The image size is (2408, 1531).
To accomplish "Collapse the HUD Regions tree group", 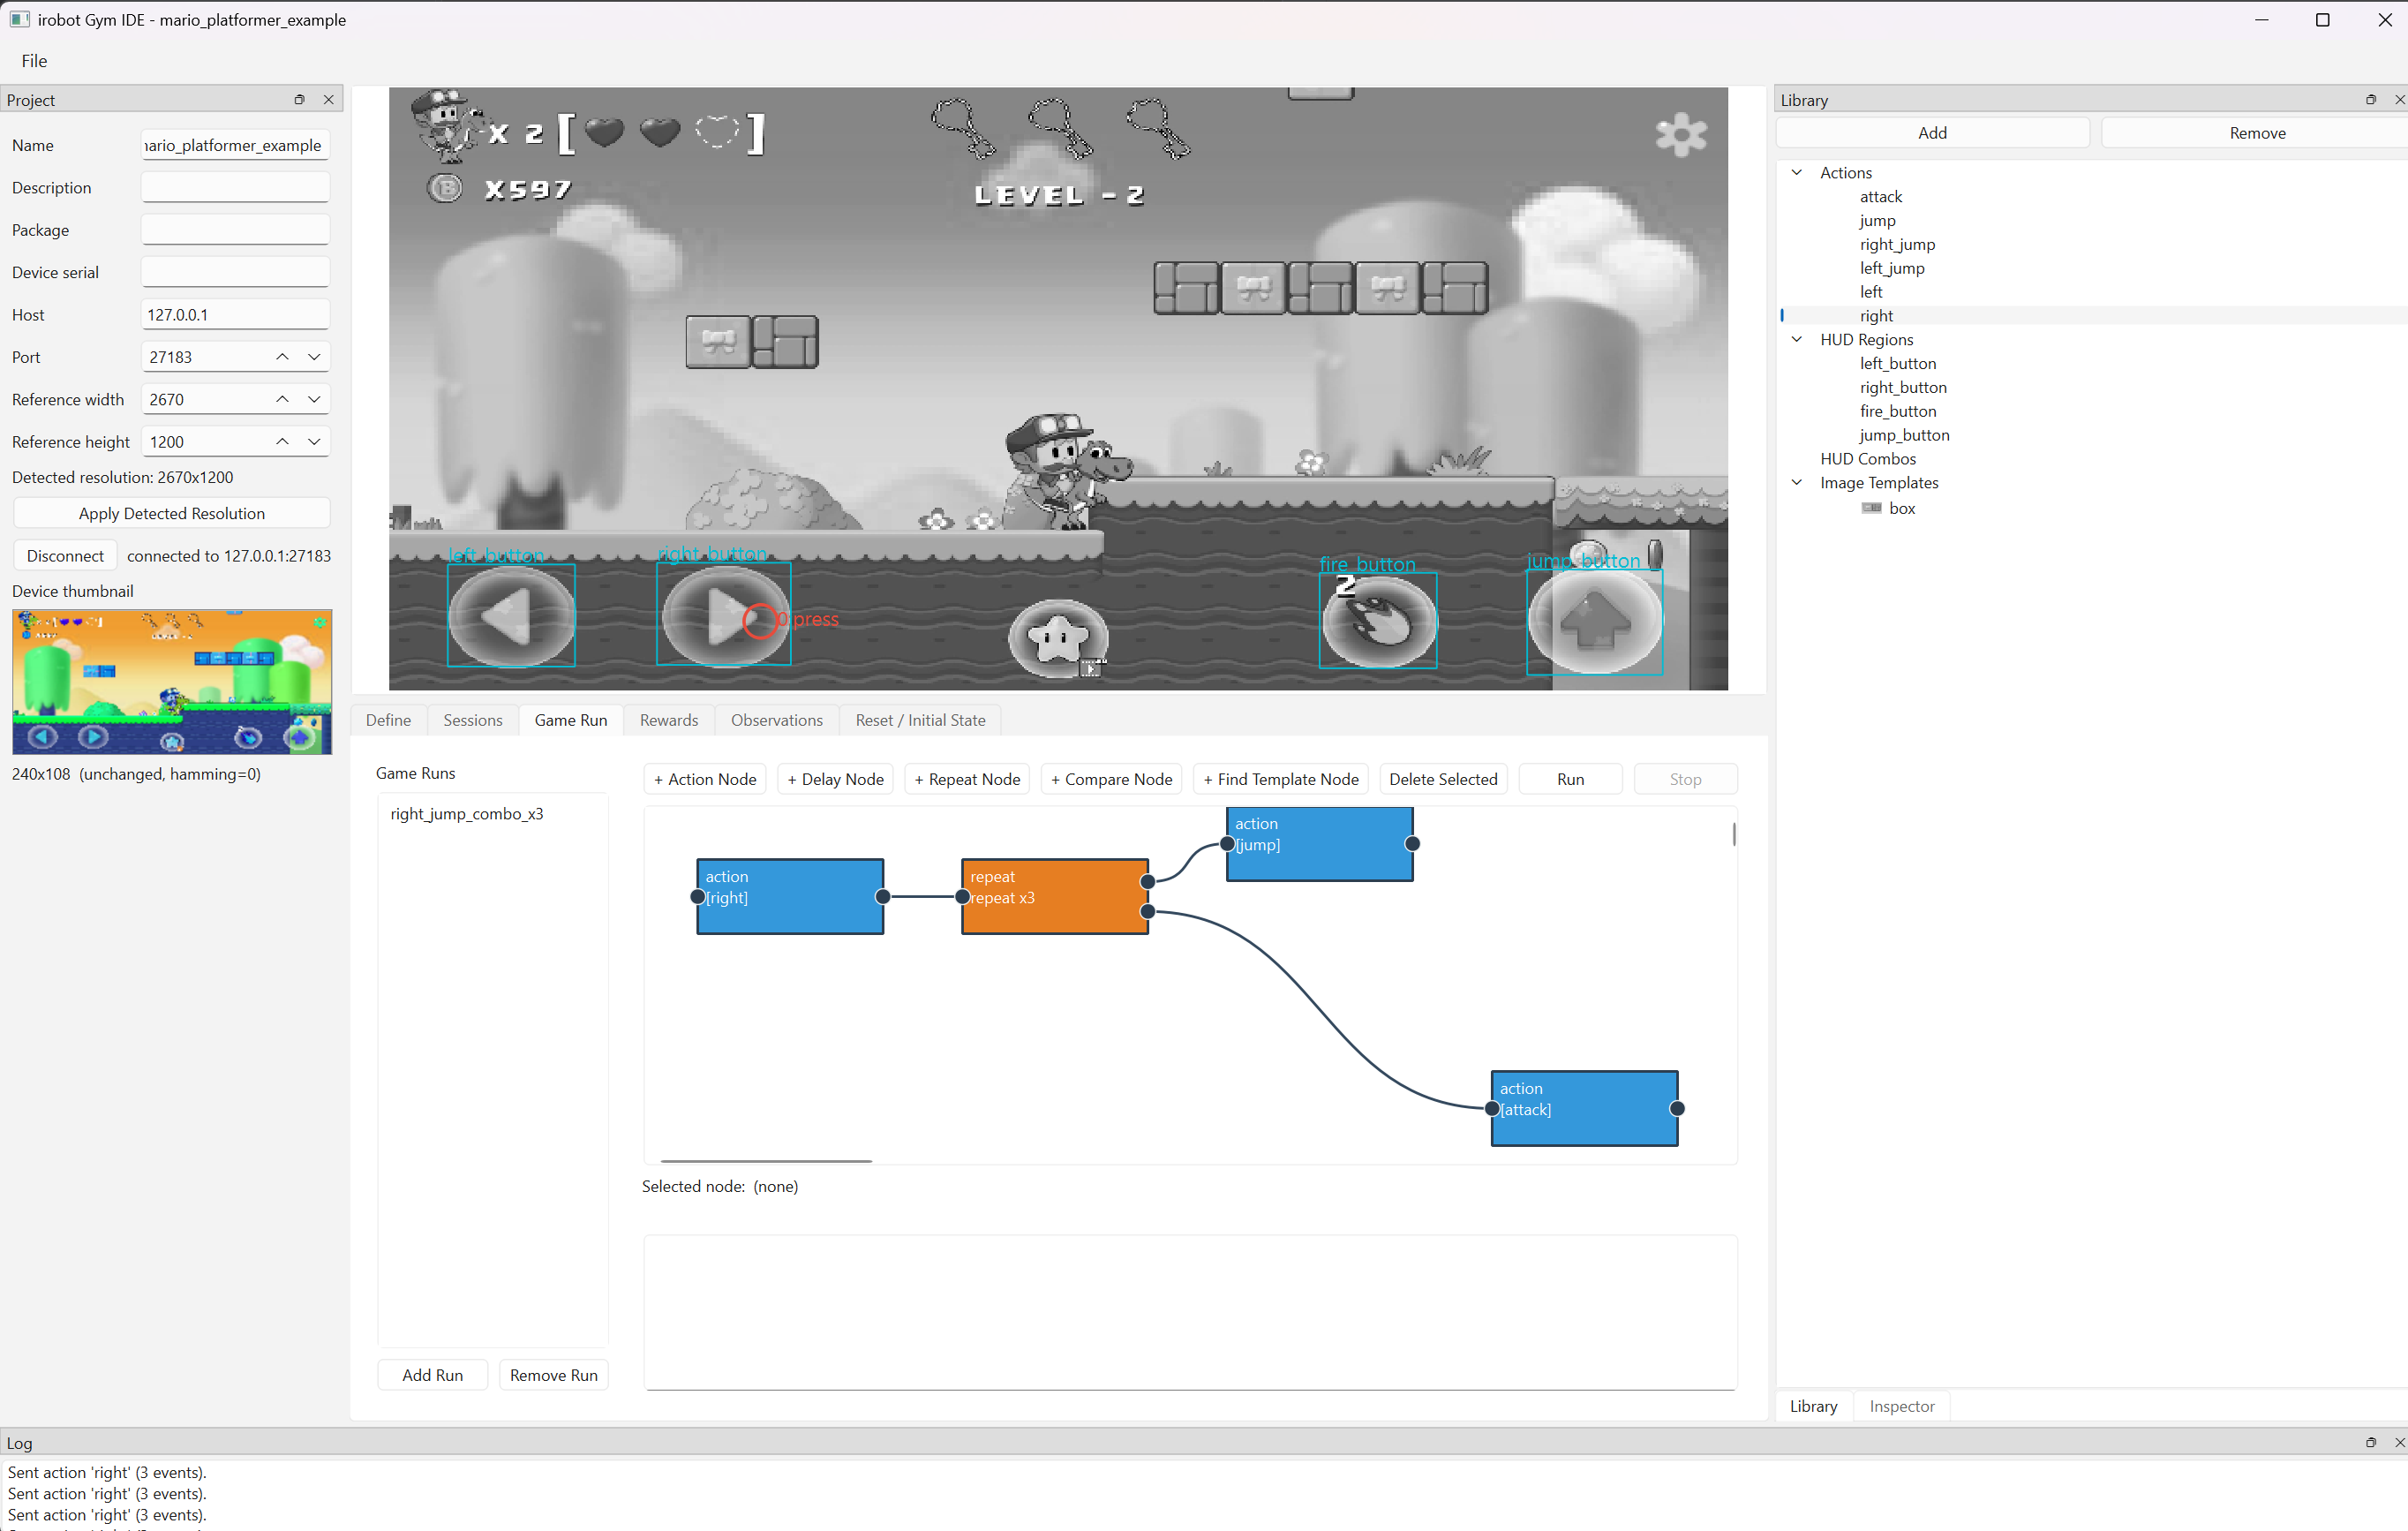I will coord(1797,339).
